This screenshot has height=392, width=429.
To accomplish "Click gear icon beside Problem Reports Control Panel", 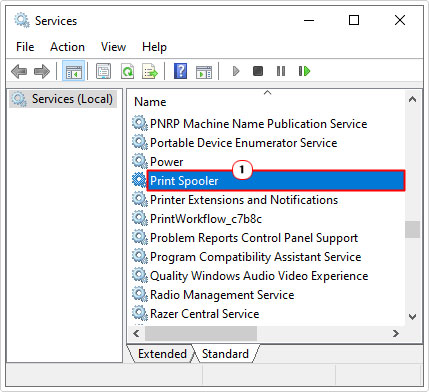I will coord(139,237).
